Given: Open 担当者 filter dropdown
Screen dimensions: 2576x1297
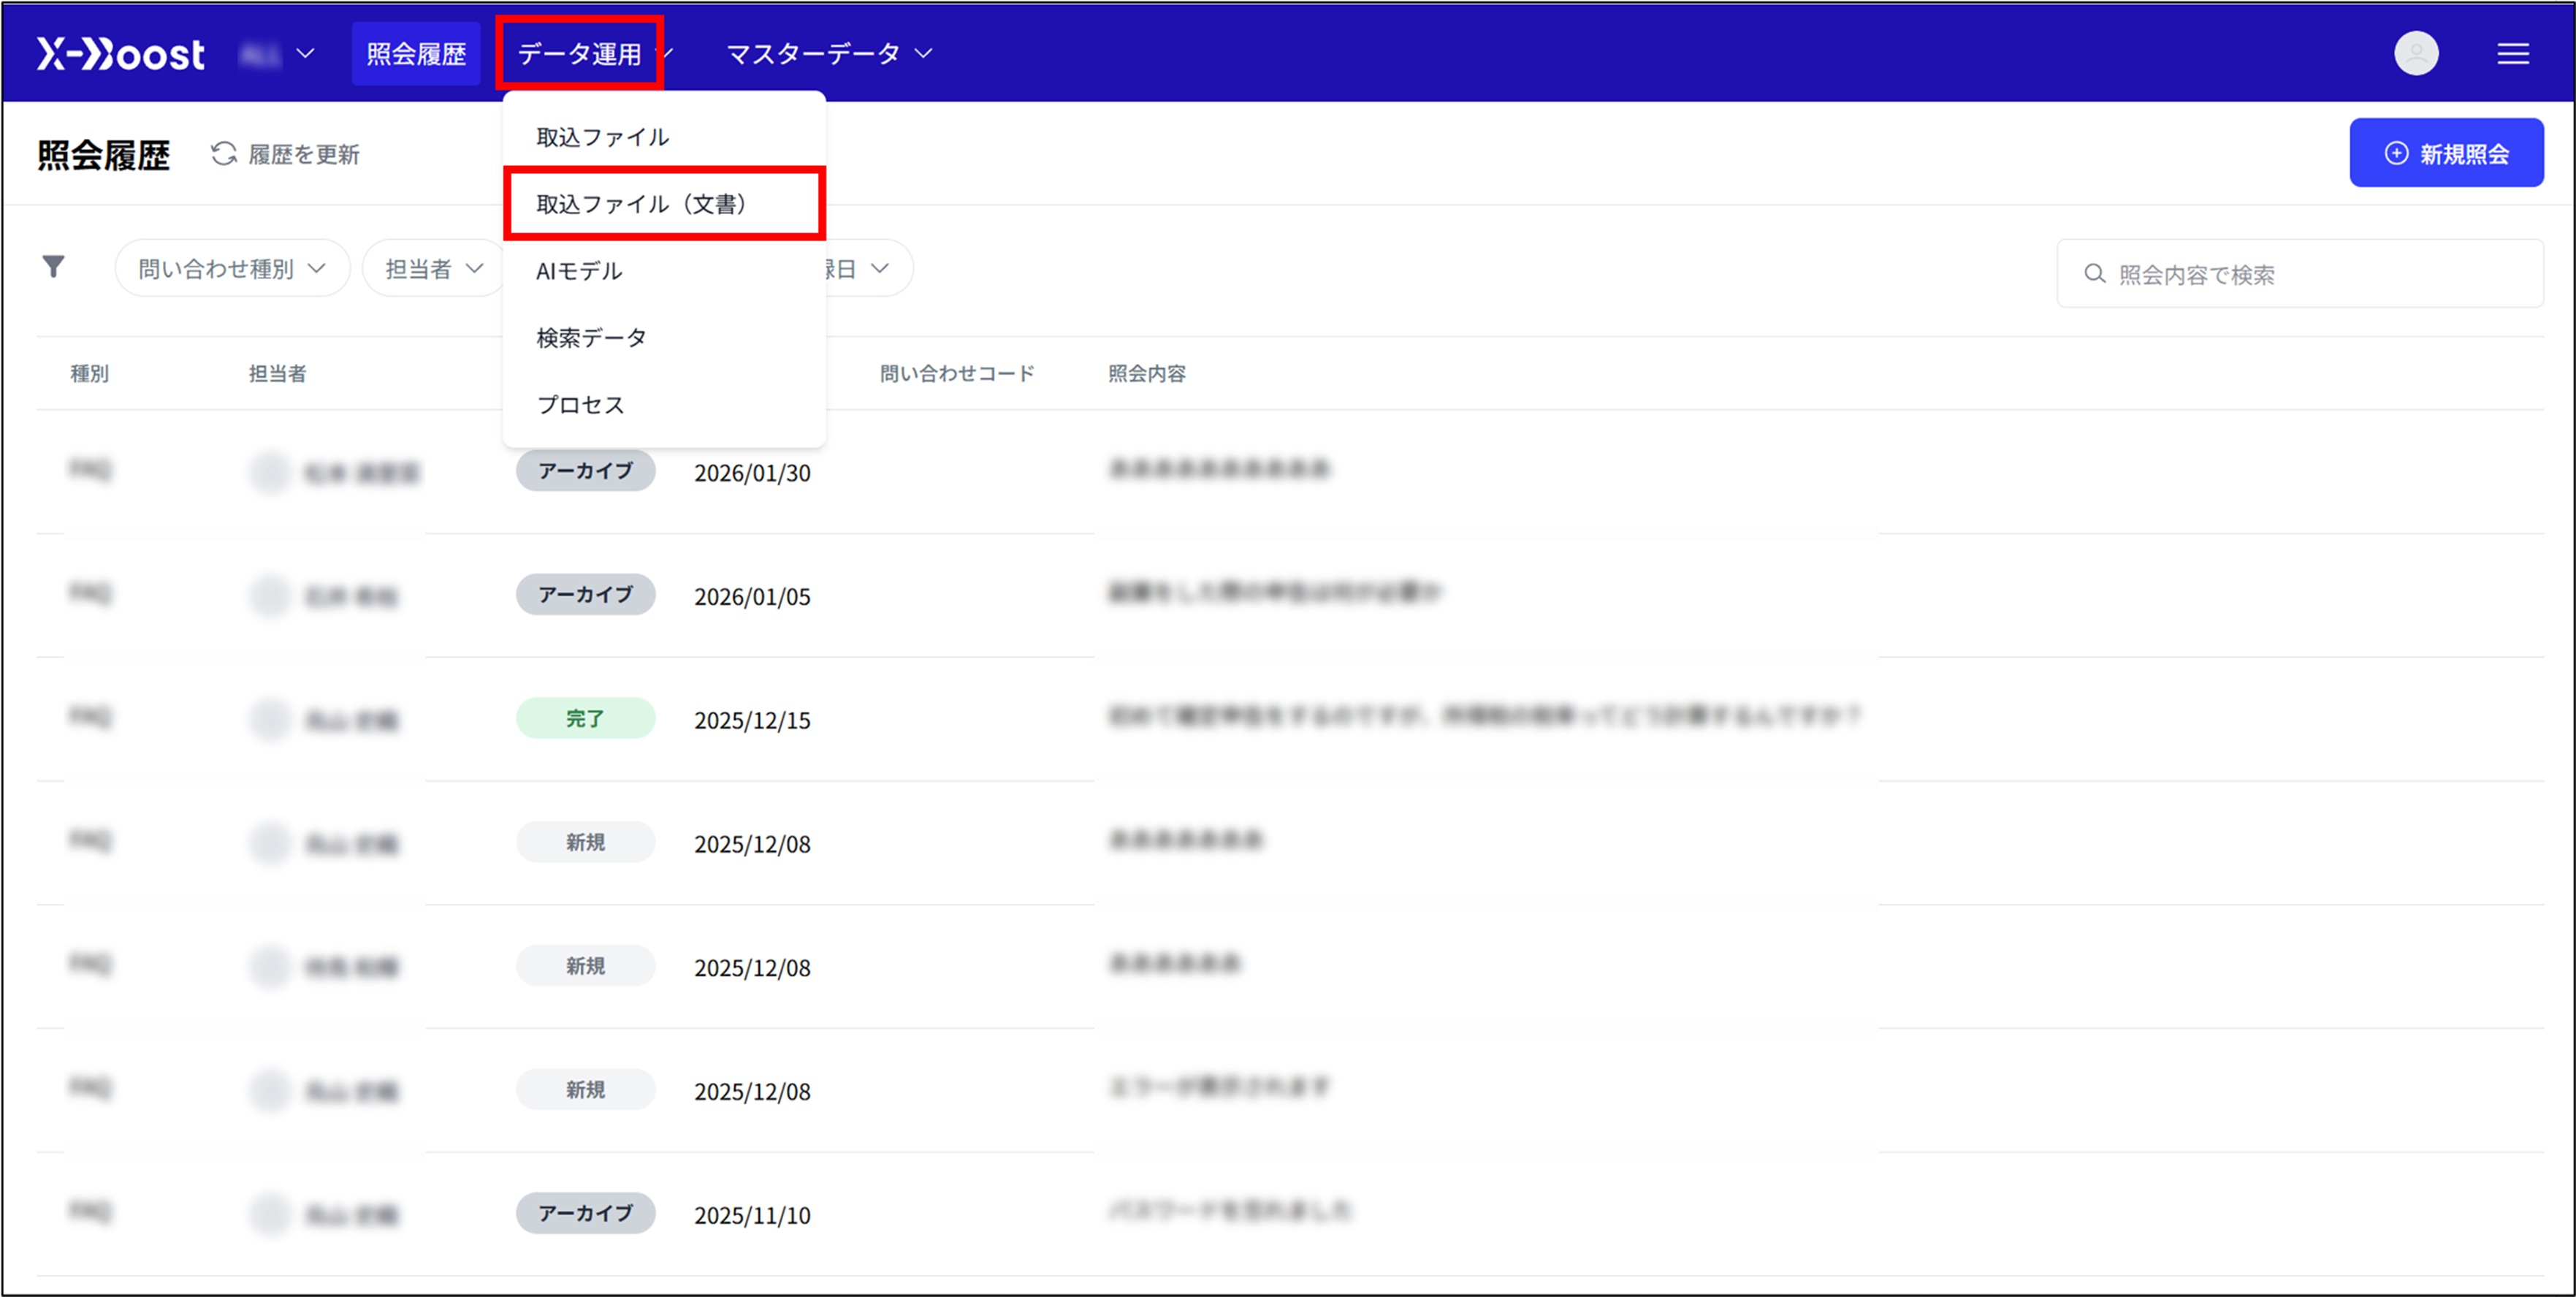Looking at the screenshot, I should pos(434,268).
